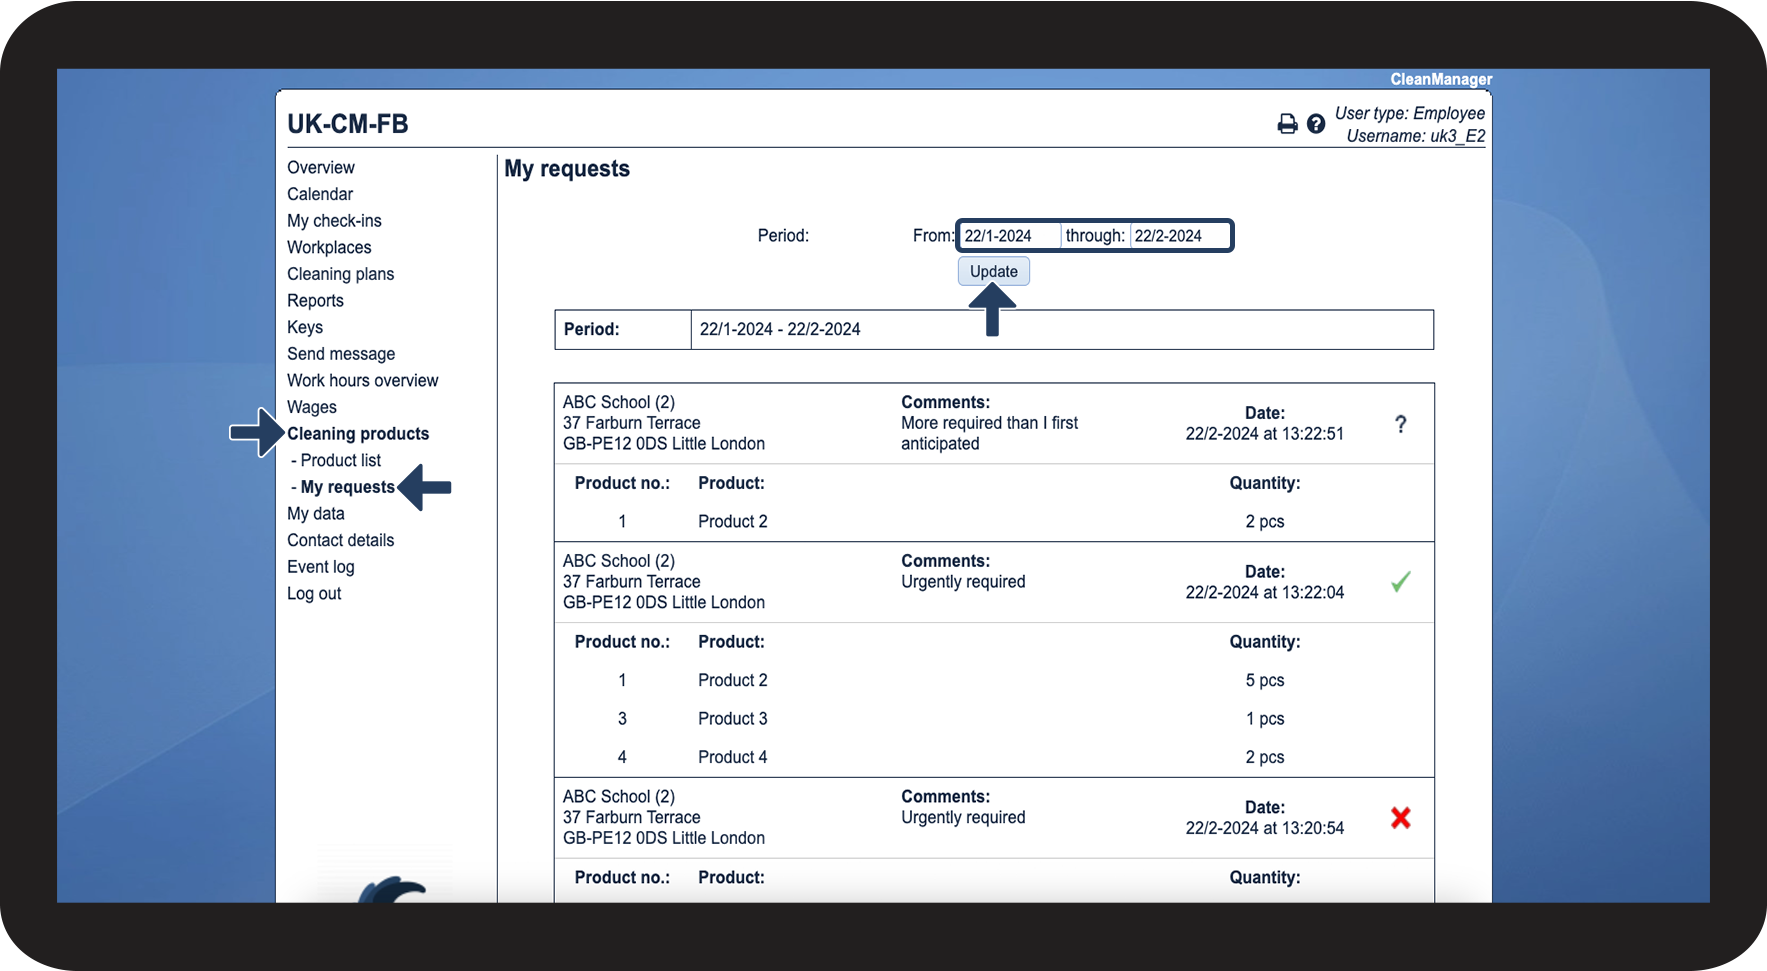
Task: Click the date 22/2-2024 at 13:22:04
Action: pyautogui.click(x=1265, y=592)
